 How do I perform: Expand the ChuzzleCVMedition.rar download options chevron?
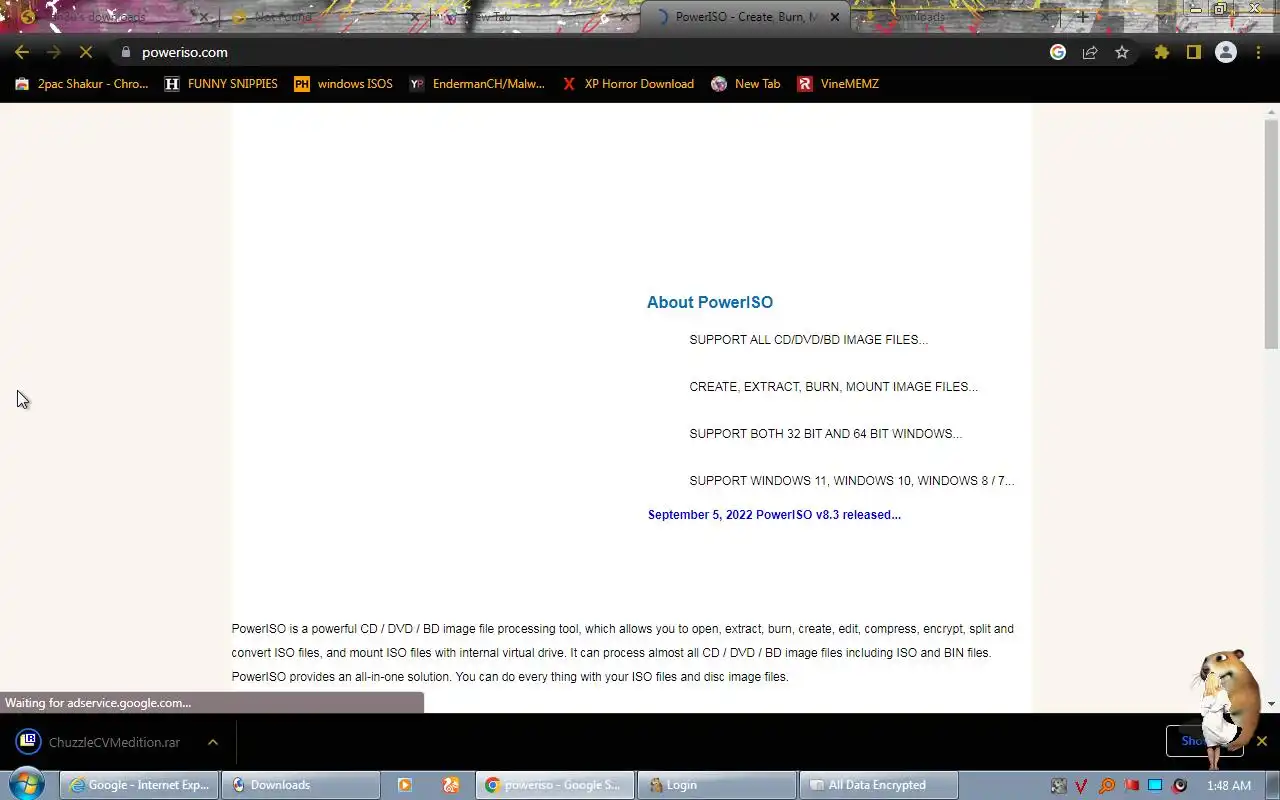pos(212,742)
